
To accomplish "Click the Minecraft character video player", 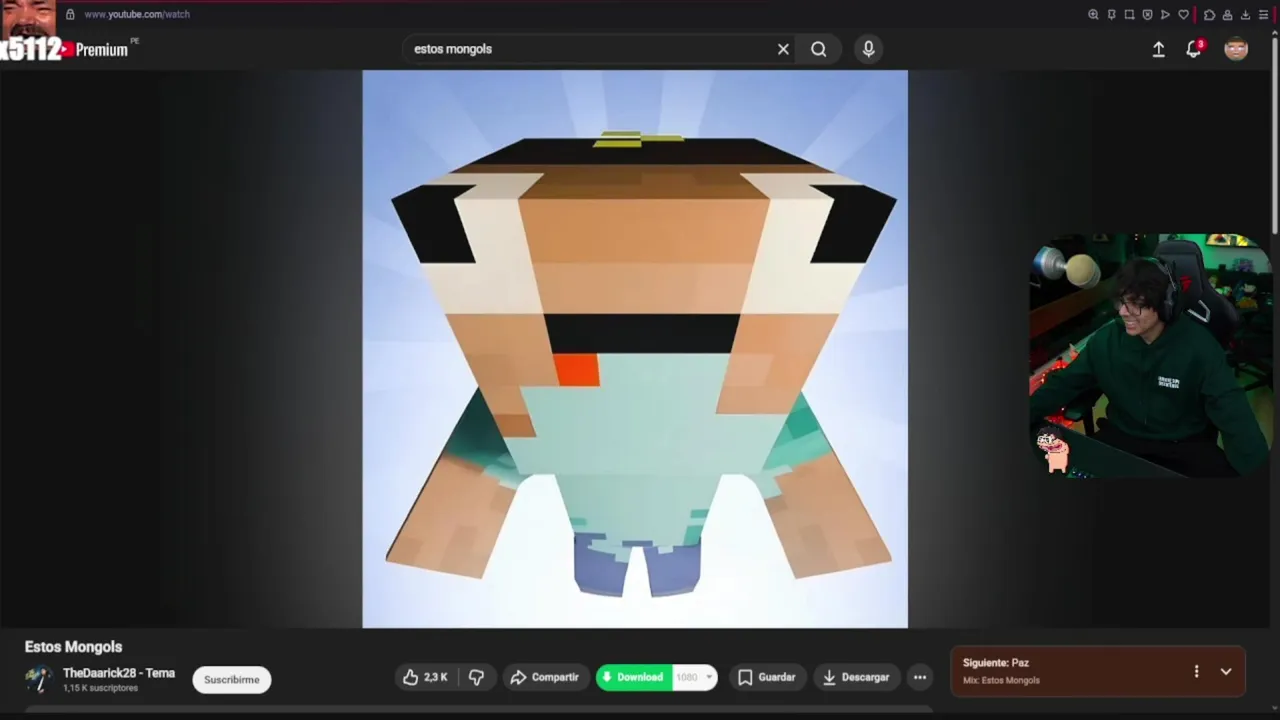I will 635,349.
